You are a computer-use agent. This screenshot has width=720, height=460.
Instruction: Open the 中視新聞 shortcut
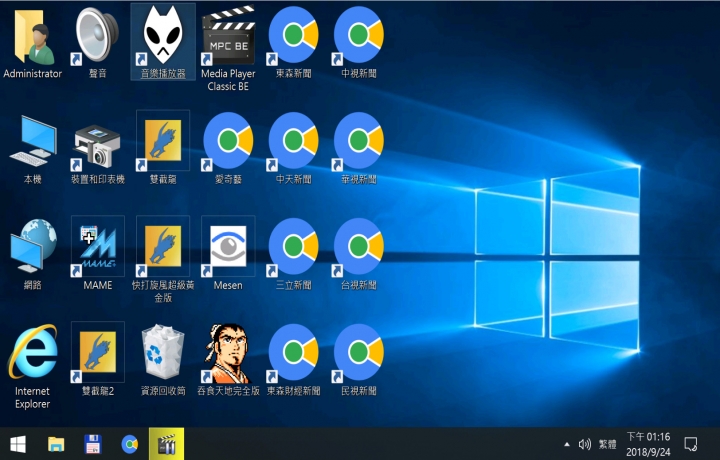pos(359,36)
